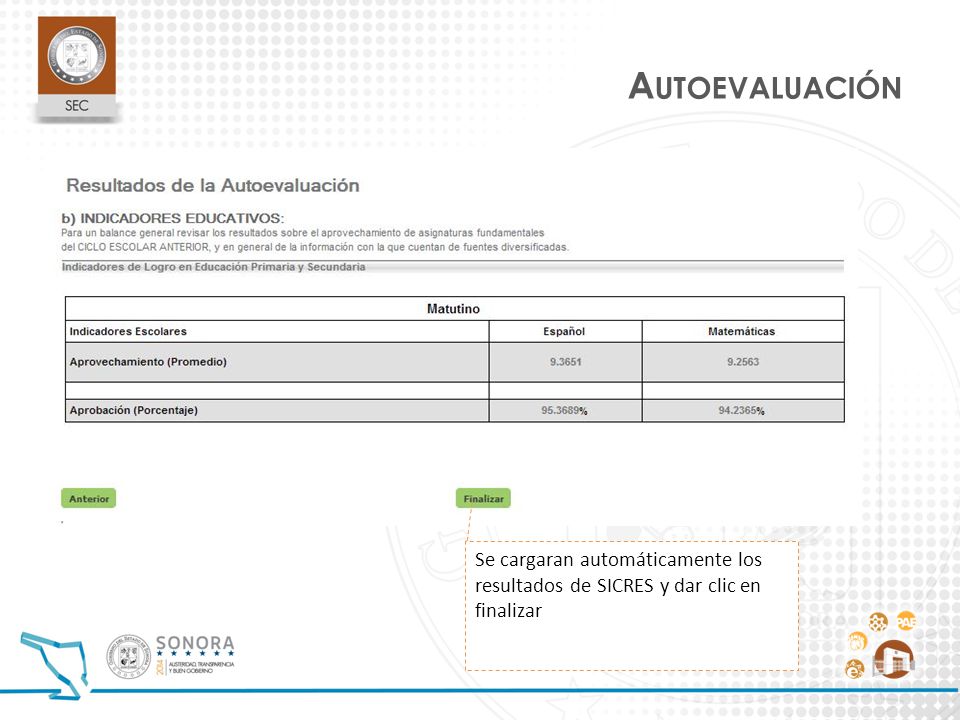Click the Aprobación (Porcentaje) row label

133,410
